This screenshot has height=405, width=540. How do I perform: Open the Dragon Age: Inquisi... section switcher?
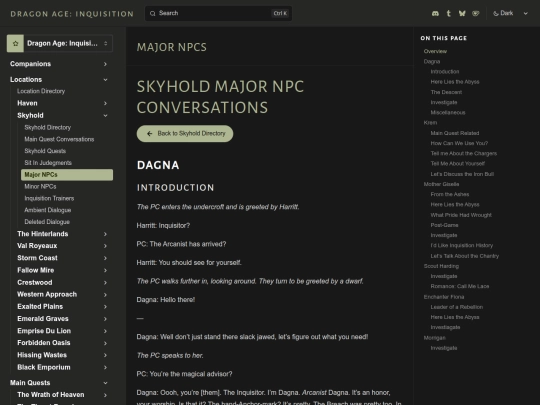(60, 43)
